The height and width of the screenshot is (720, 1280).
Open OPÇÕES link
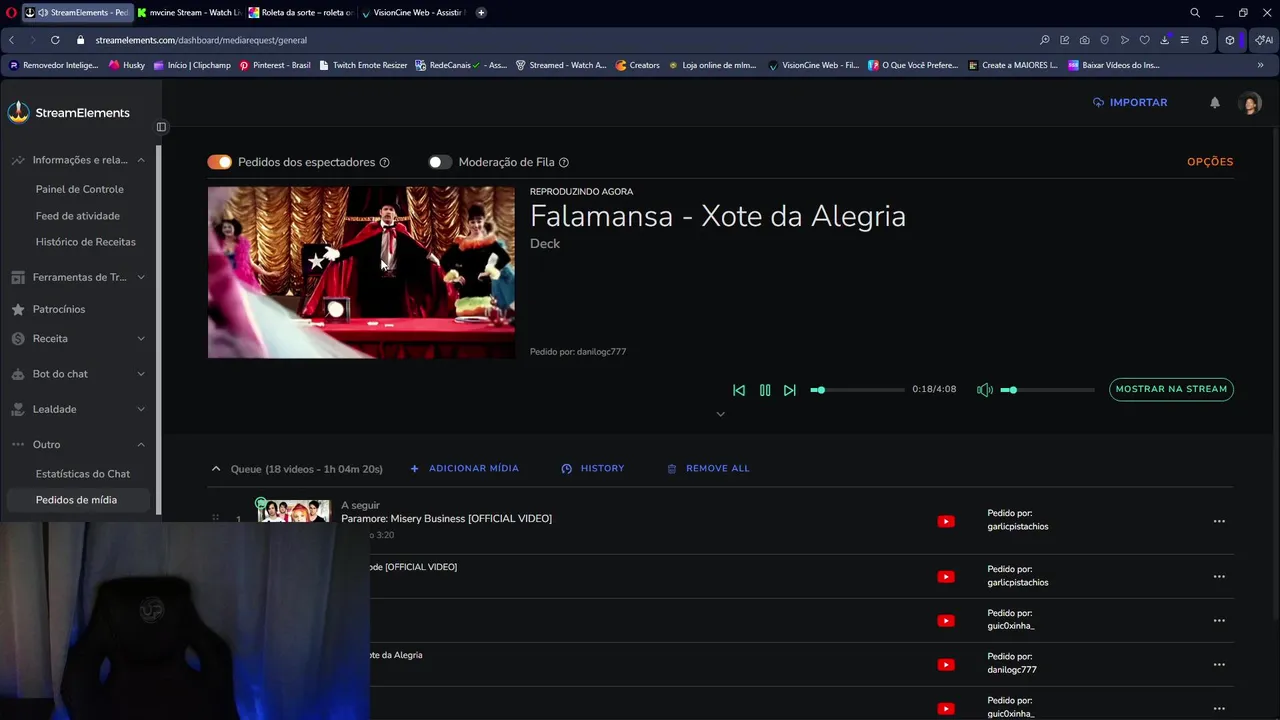(1210, 162)
